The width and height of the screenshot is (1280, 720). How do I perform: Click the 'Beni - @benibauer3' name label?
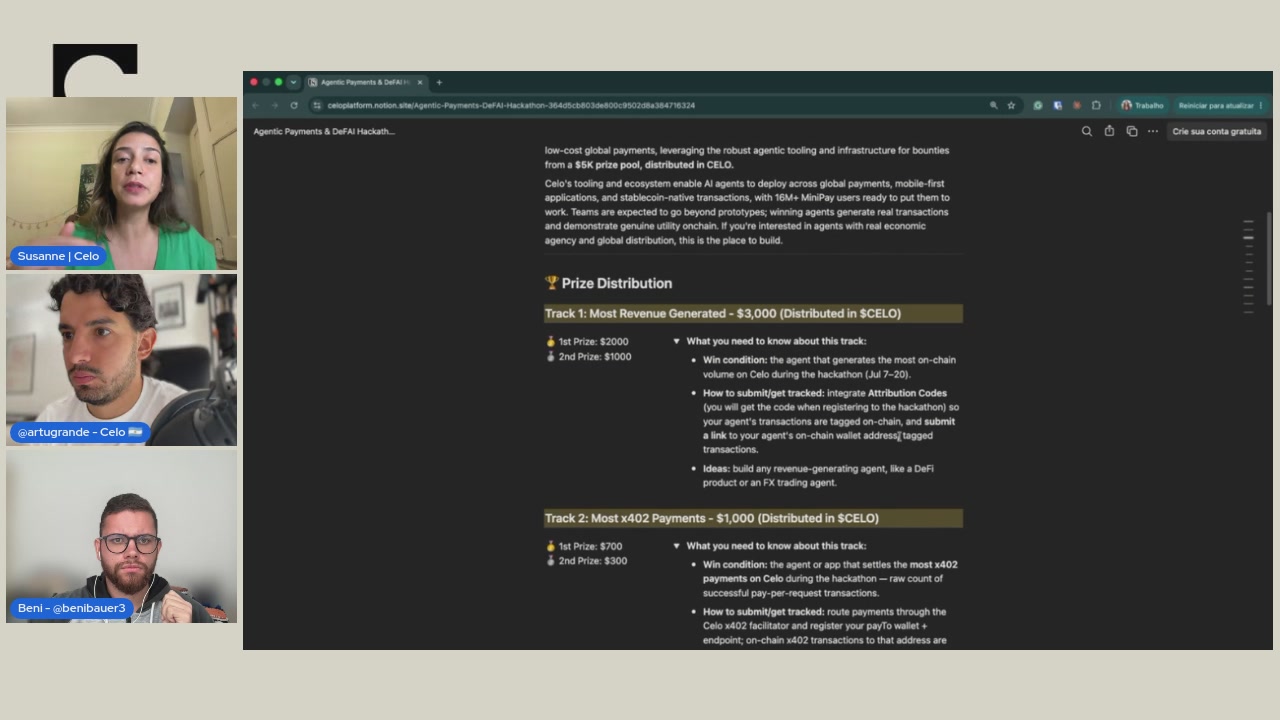(71, 608)
